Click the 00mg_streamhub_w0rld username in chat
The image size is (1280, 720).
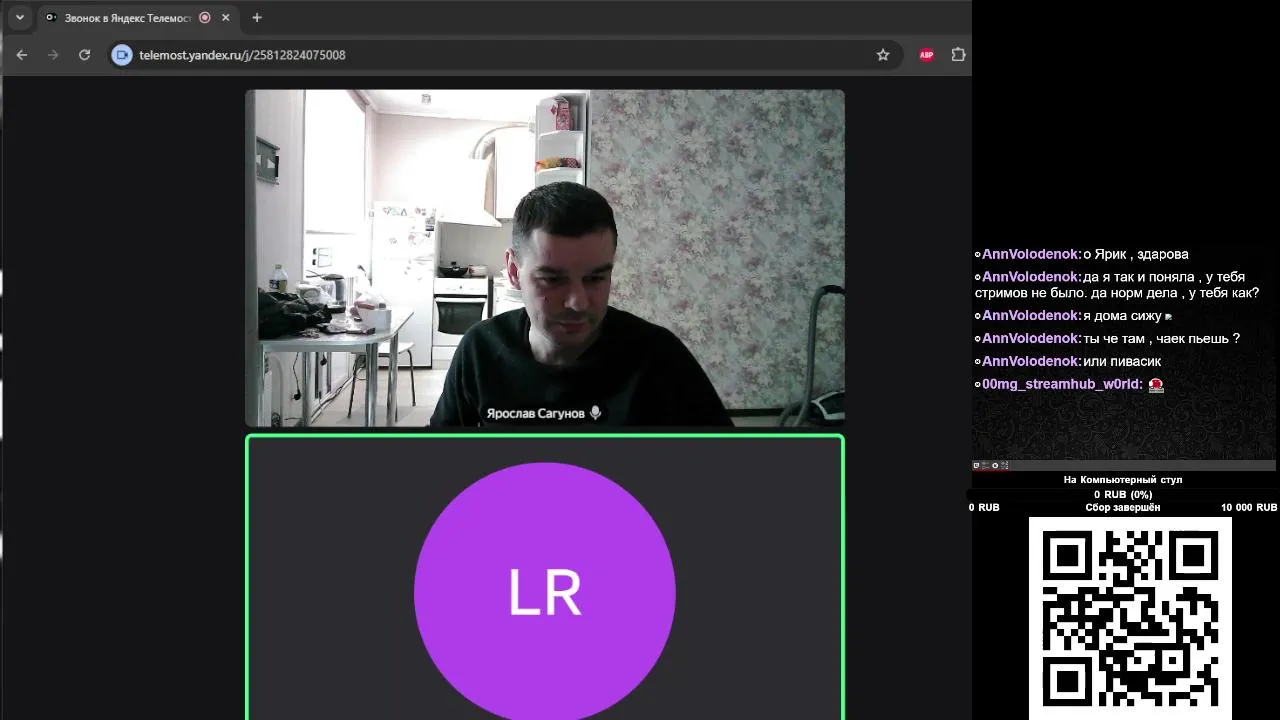tap(1061, 384)
